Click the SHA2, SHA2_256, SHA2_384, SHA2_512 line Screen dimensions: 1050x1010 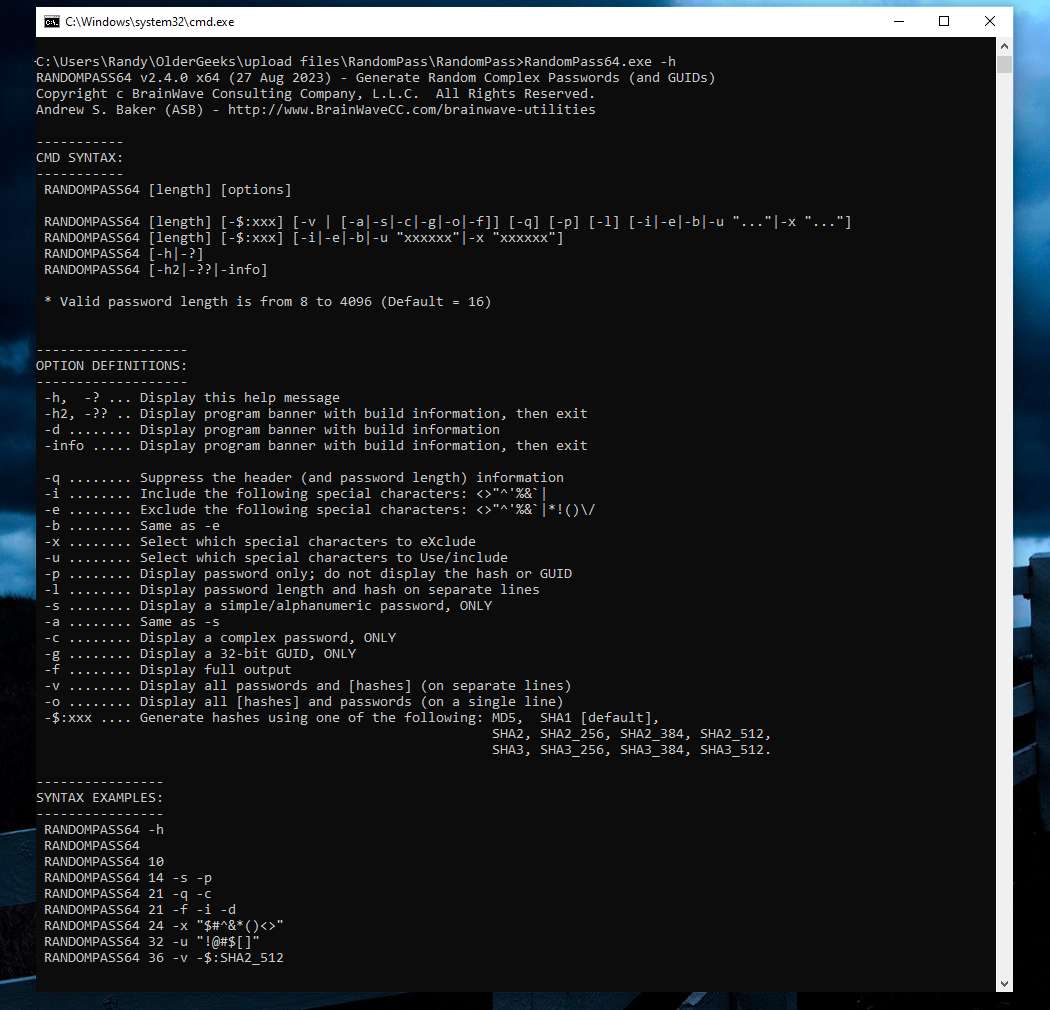[631, 734]
